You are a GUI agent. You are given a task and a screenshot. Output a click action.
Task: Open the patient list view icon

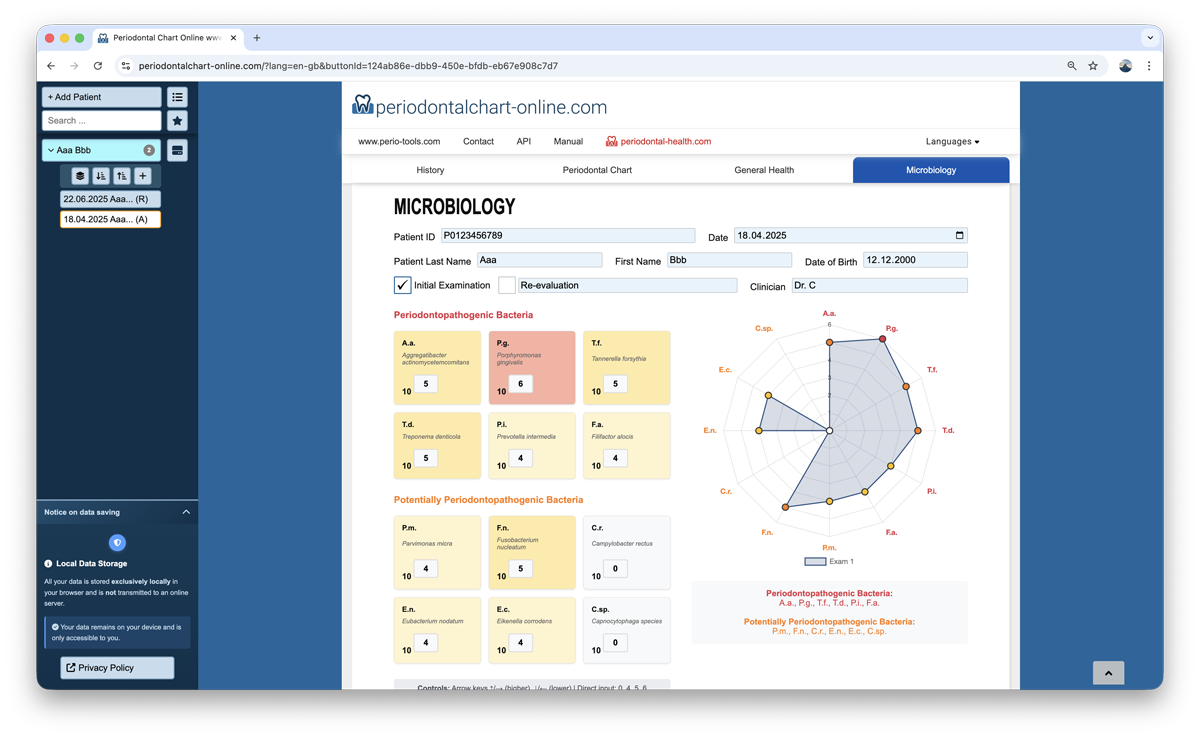pos(177,97)
